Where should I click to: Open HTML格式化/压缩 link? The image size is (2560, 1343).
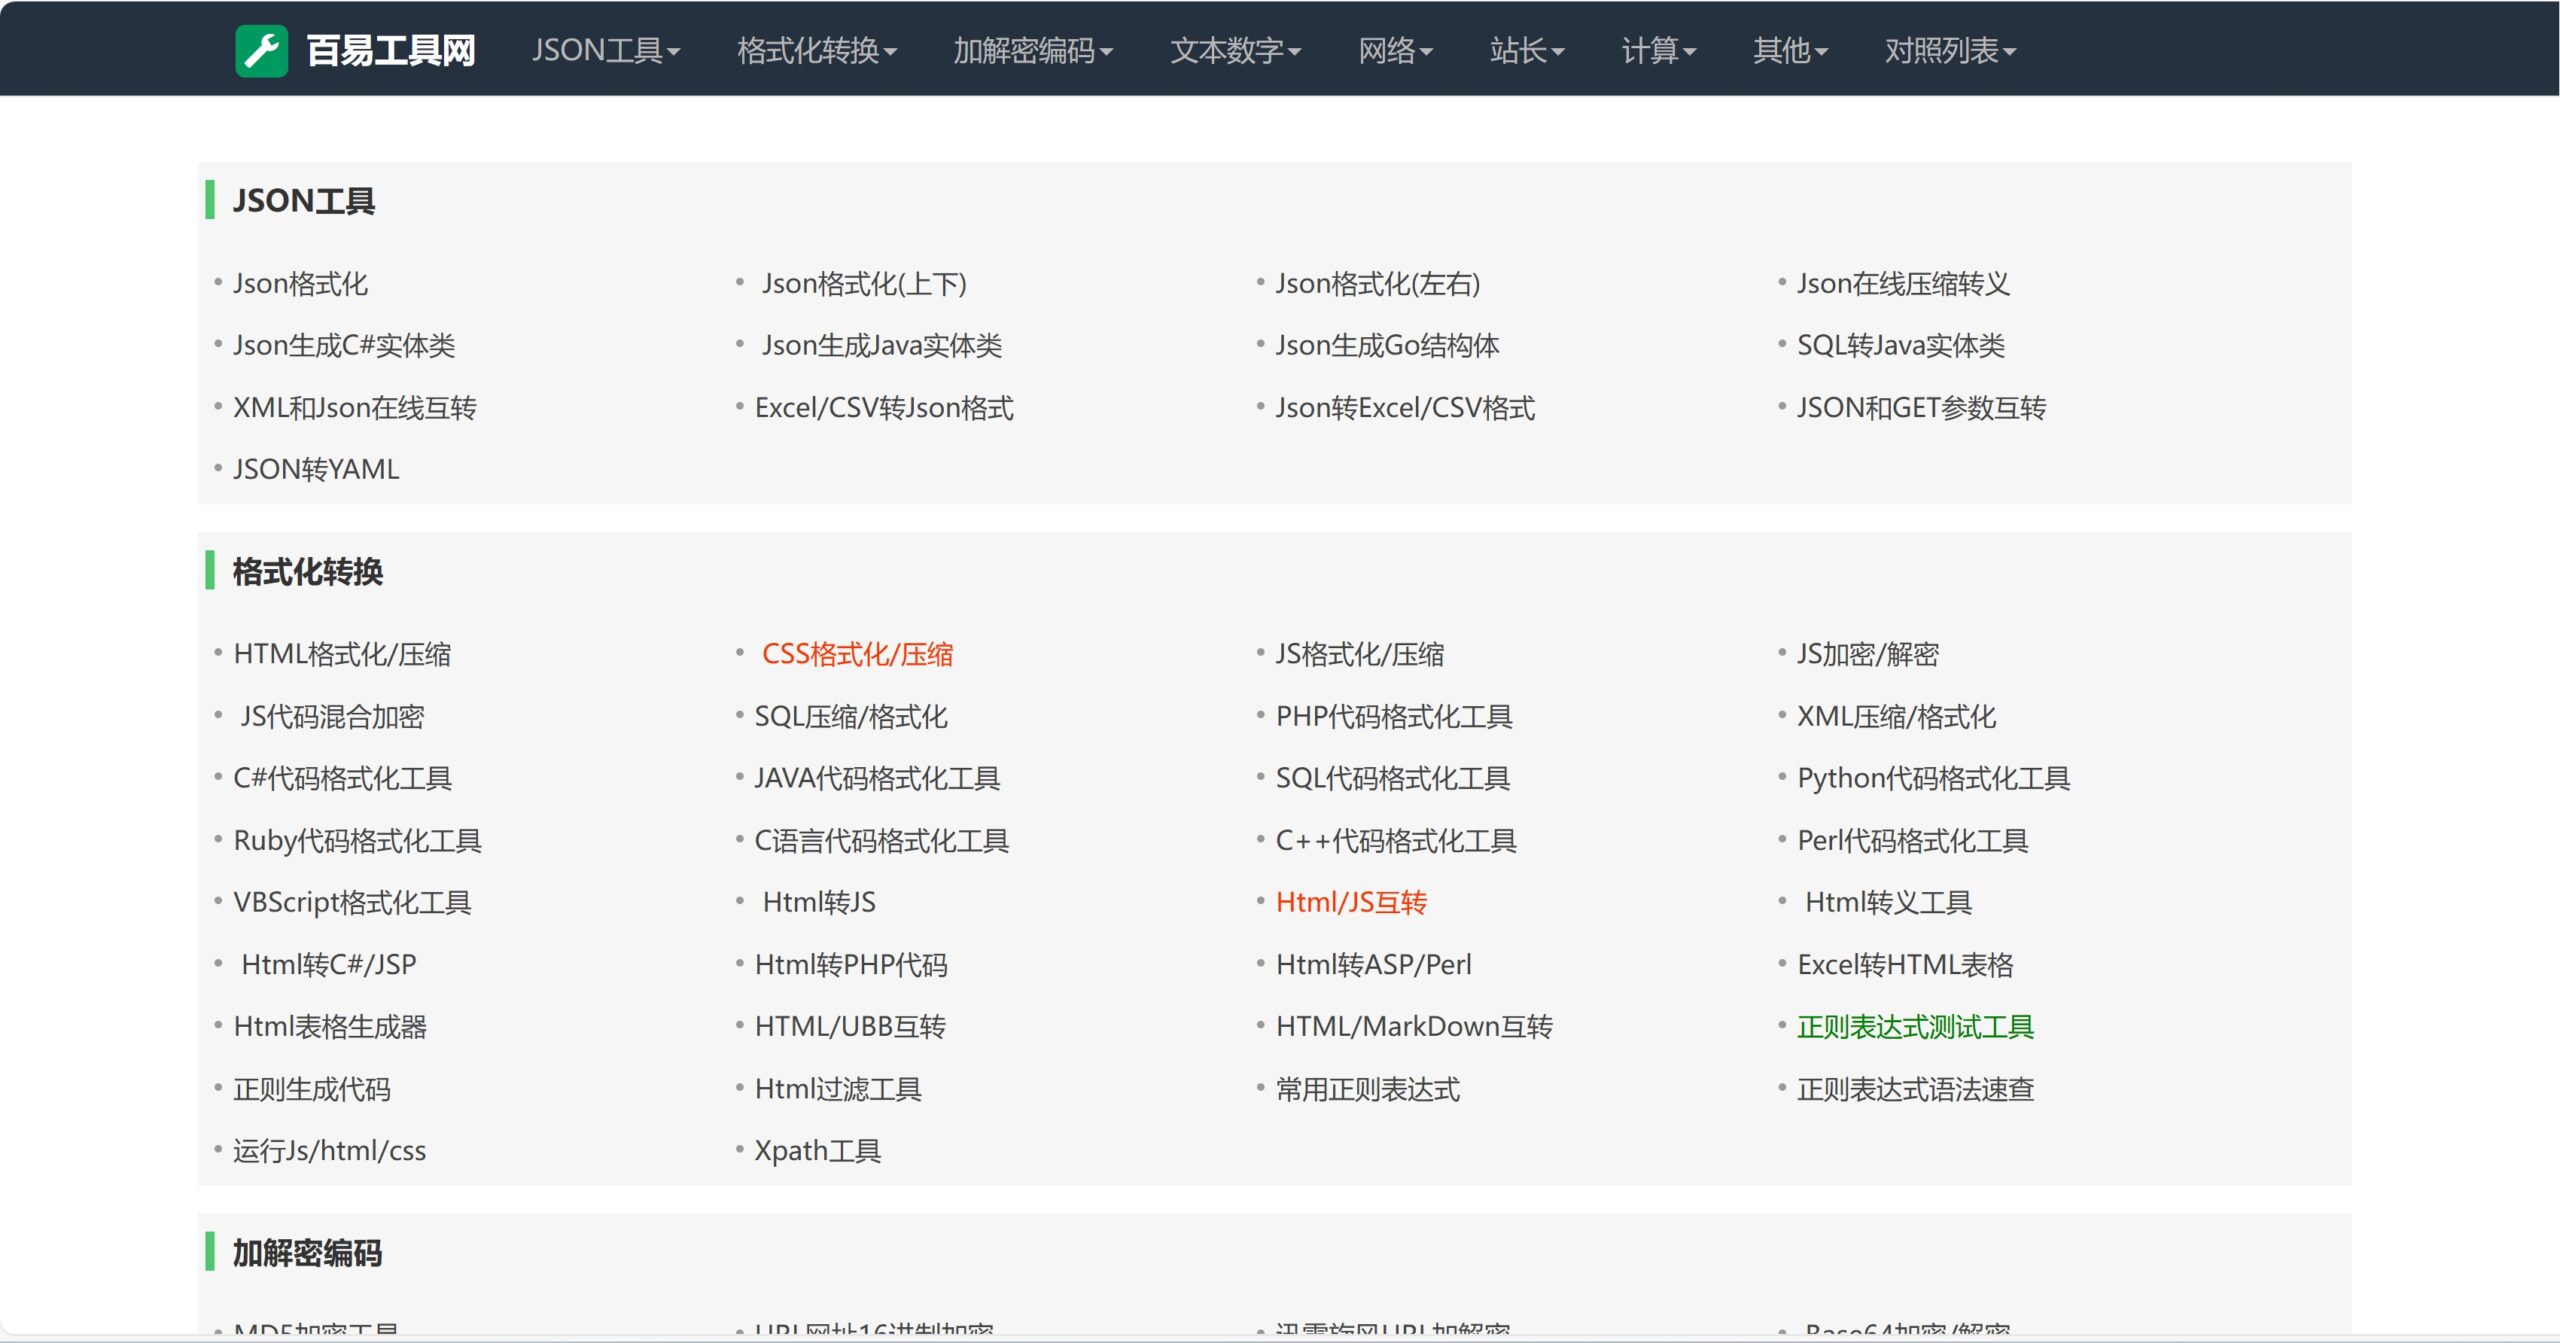tap(342, 655)
